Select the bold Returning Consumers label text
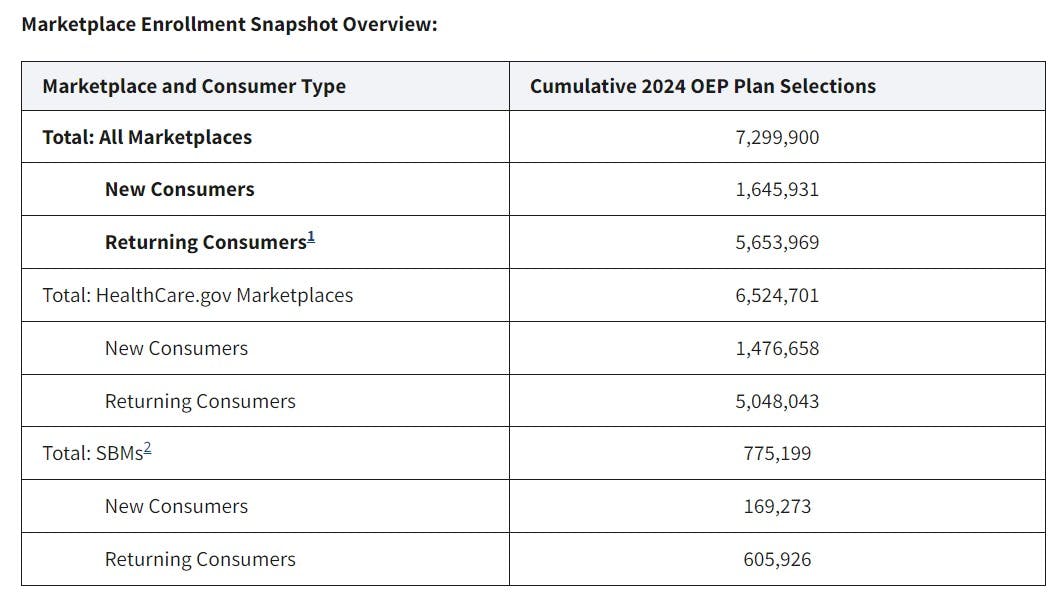The height and width of the screenshot is (598, 1052). click(x=204, y=243)
